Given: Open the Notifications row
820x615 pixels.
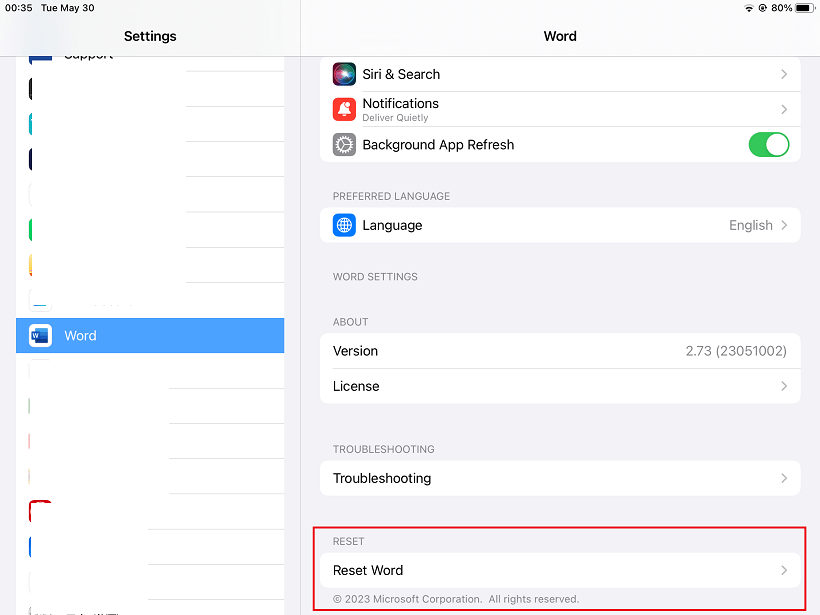Looking at the screenshot, I should 560,109.
